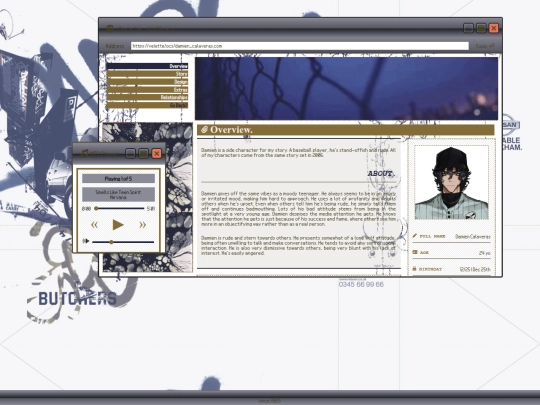Open the Overview tab in the sidebar
This screenshot has width=540, height=405.
pyautogui.click(x=147, y=66)
